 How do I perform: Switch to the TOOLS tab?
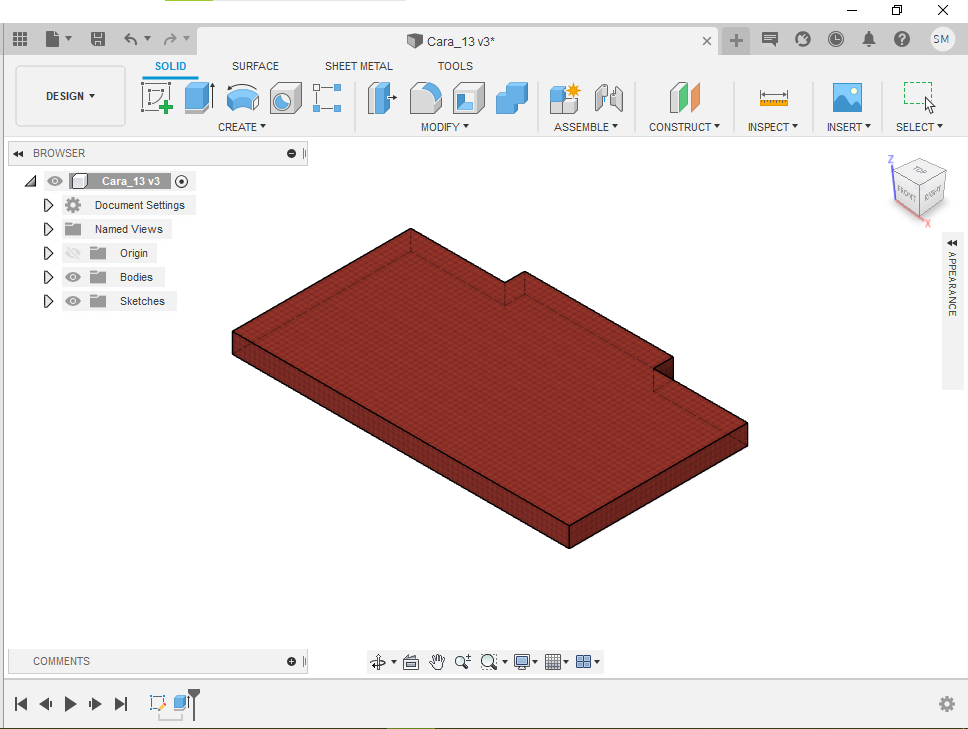(x=455, y=66)
